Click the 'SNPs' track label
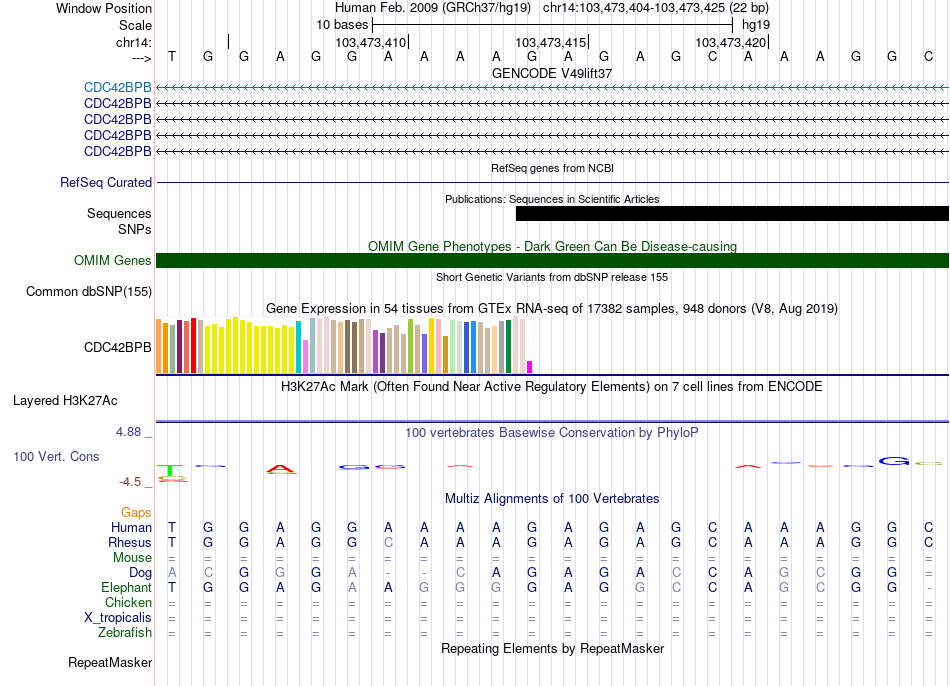Viewport: 950px width, 686px height. coord(135,230)
